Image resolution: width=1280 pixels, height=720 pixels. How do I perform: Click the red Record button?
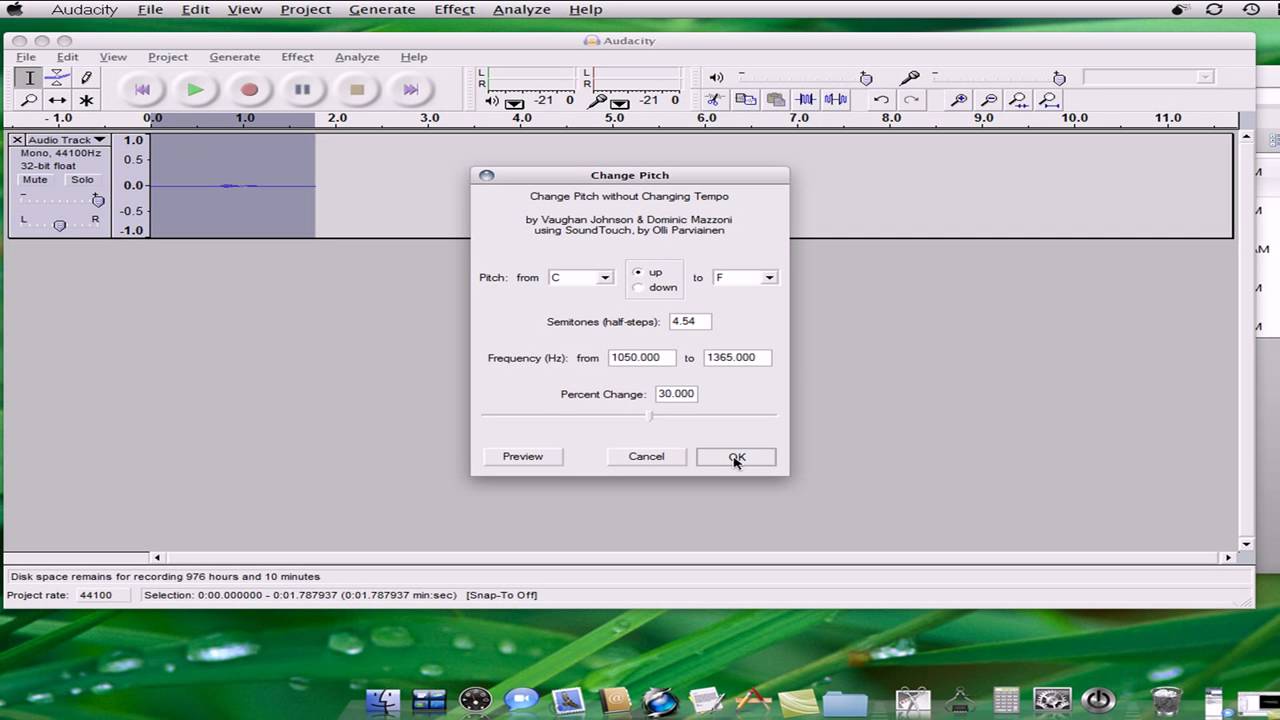coord(249,90)
